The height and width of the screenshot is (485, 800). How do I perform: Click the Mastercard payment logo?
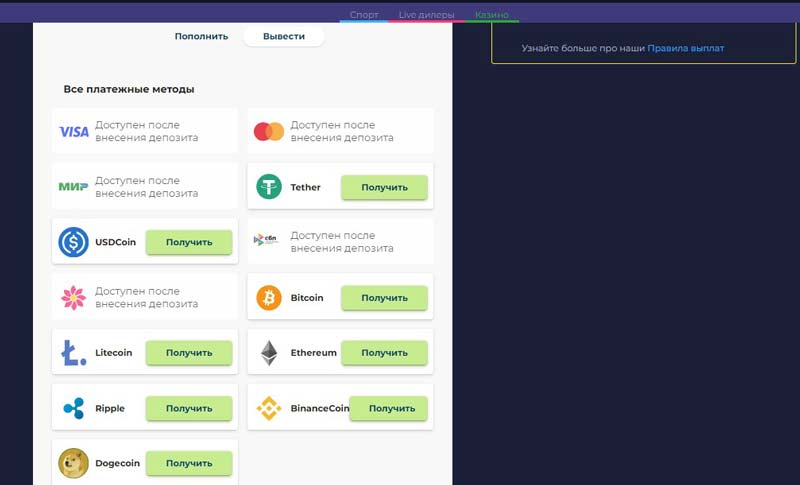[x=269, y=132]
